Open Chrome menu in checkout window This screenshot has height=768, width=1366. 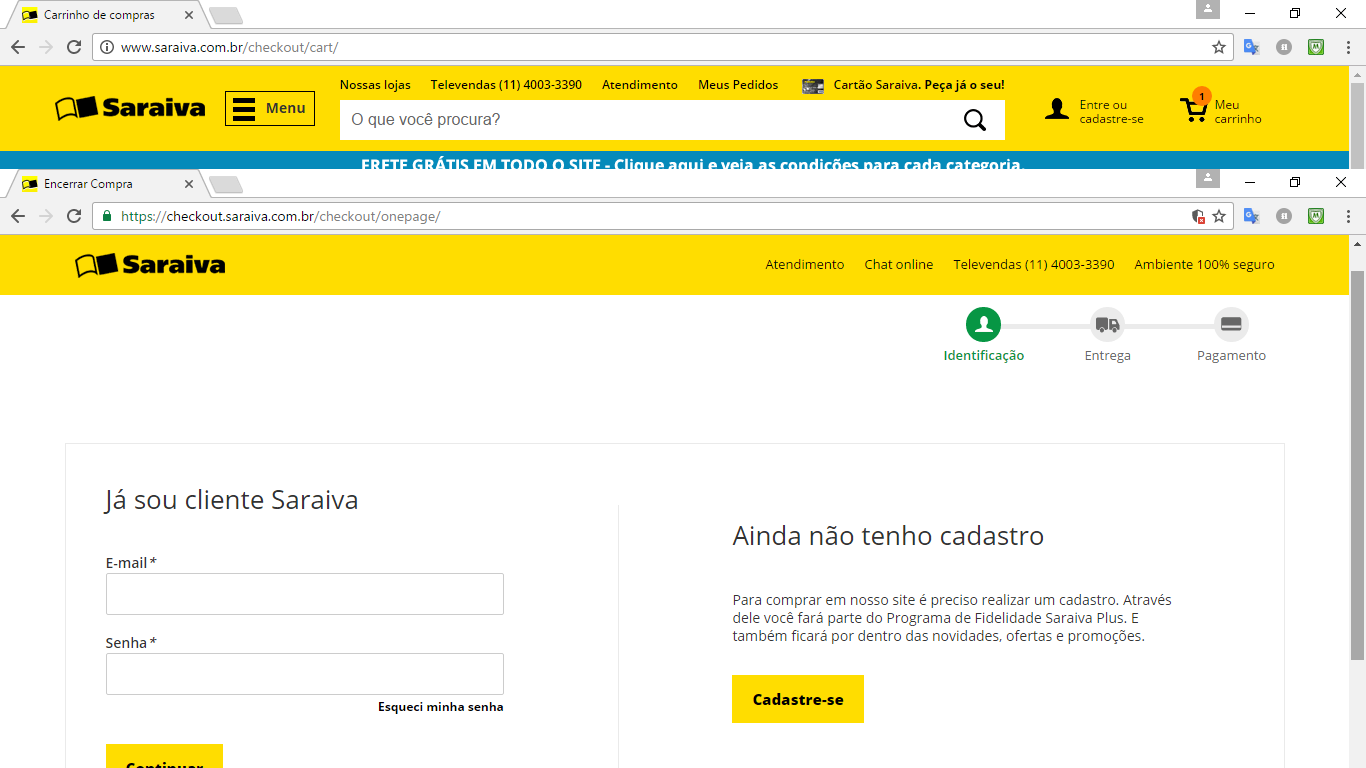[1349, 216]
